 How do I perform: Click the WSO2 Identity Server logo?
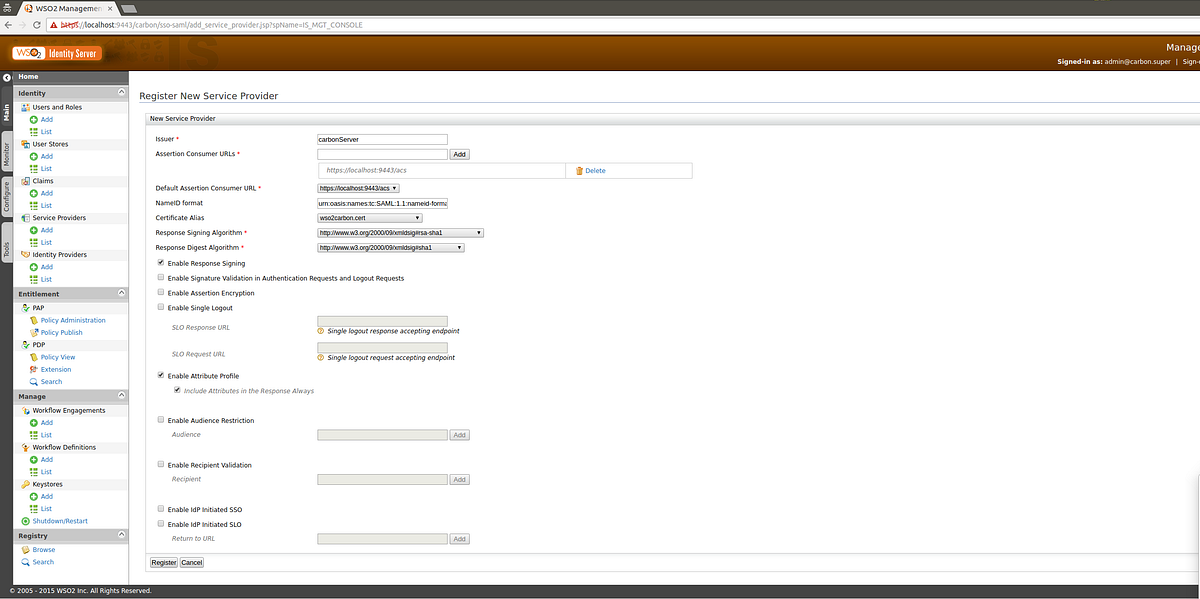(x=55, y=52)
